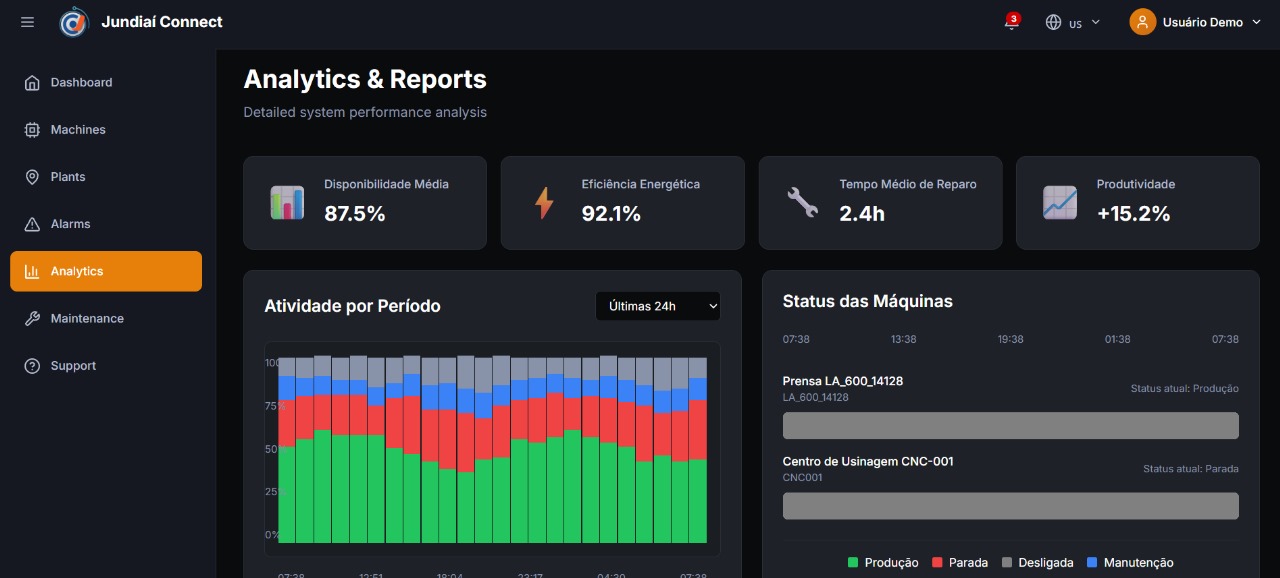The height and width of the screenshot is (578, 1280).
Task: Click the hamburger menu icon
Action: (x=27, y=22)
